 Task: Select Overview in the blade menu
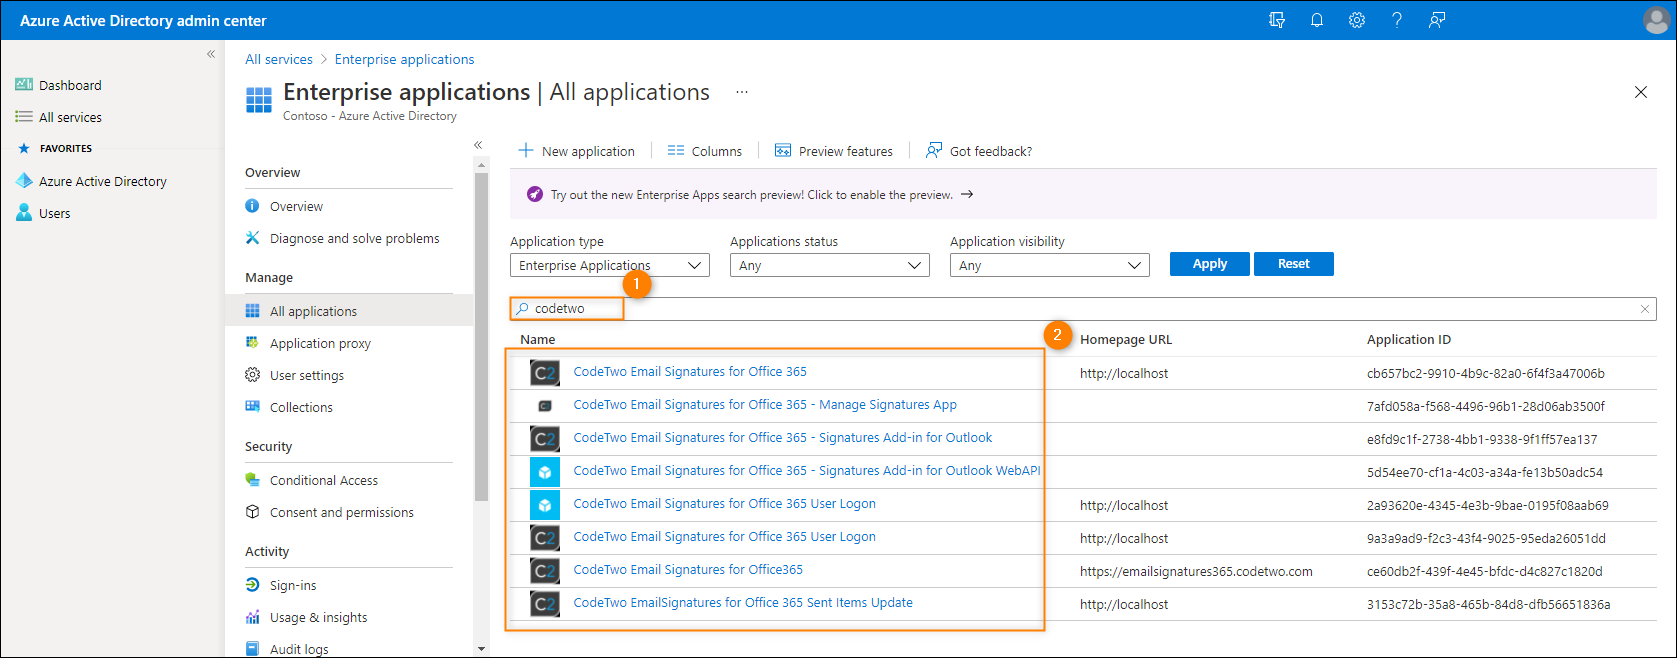click(296, 206)
